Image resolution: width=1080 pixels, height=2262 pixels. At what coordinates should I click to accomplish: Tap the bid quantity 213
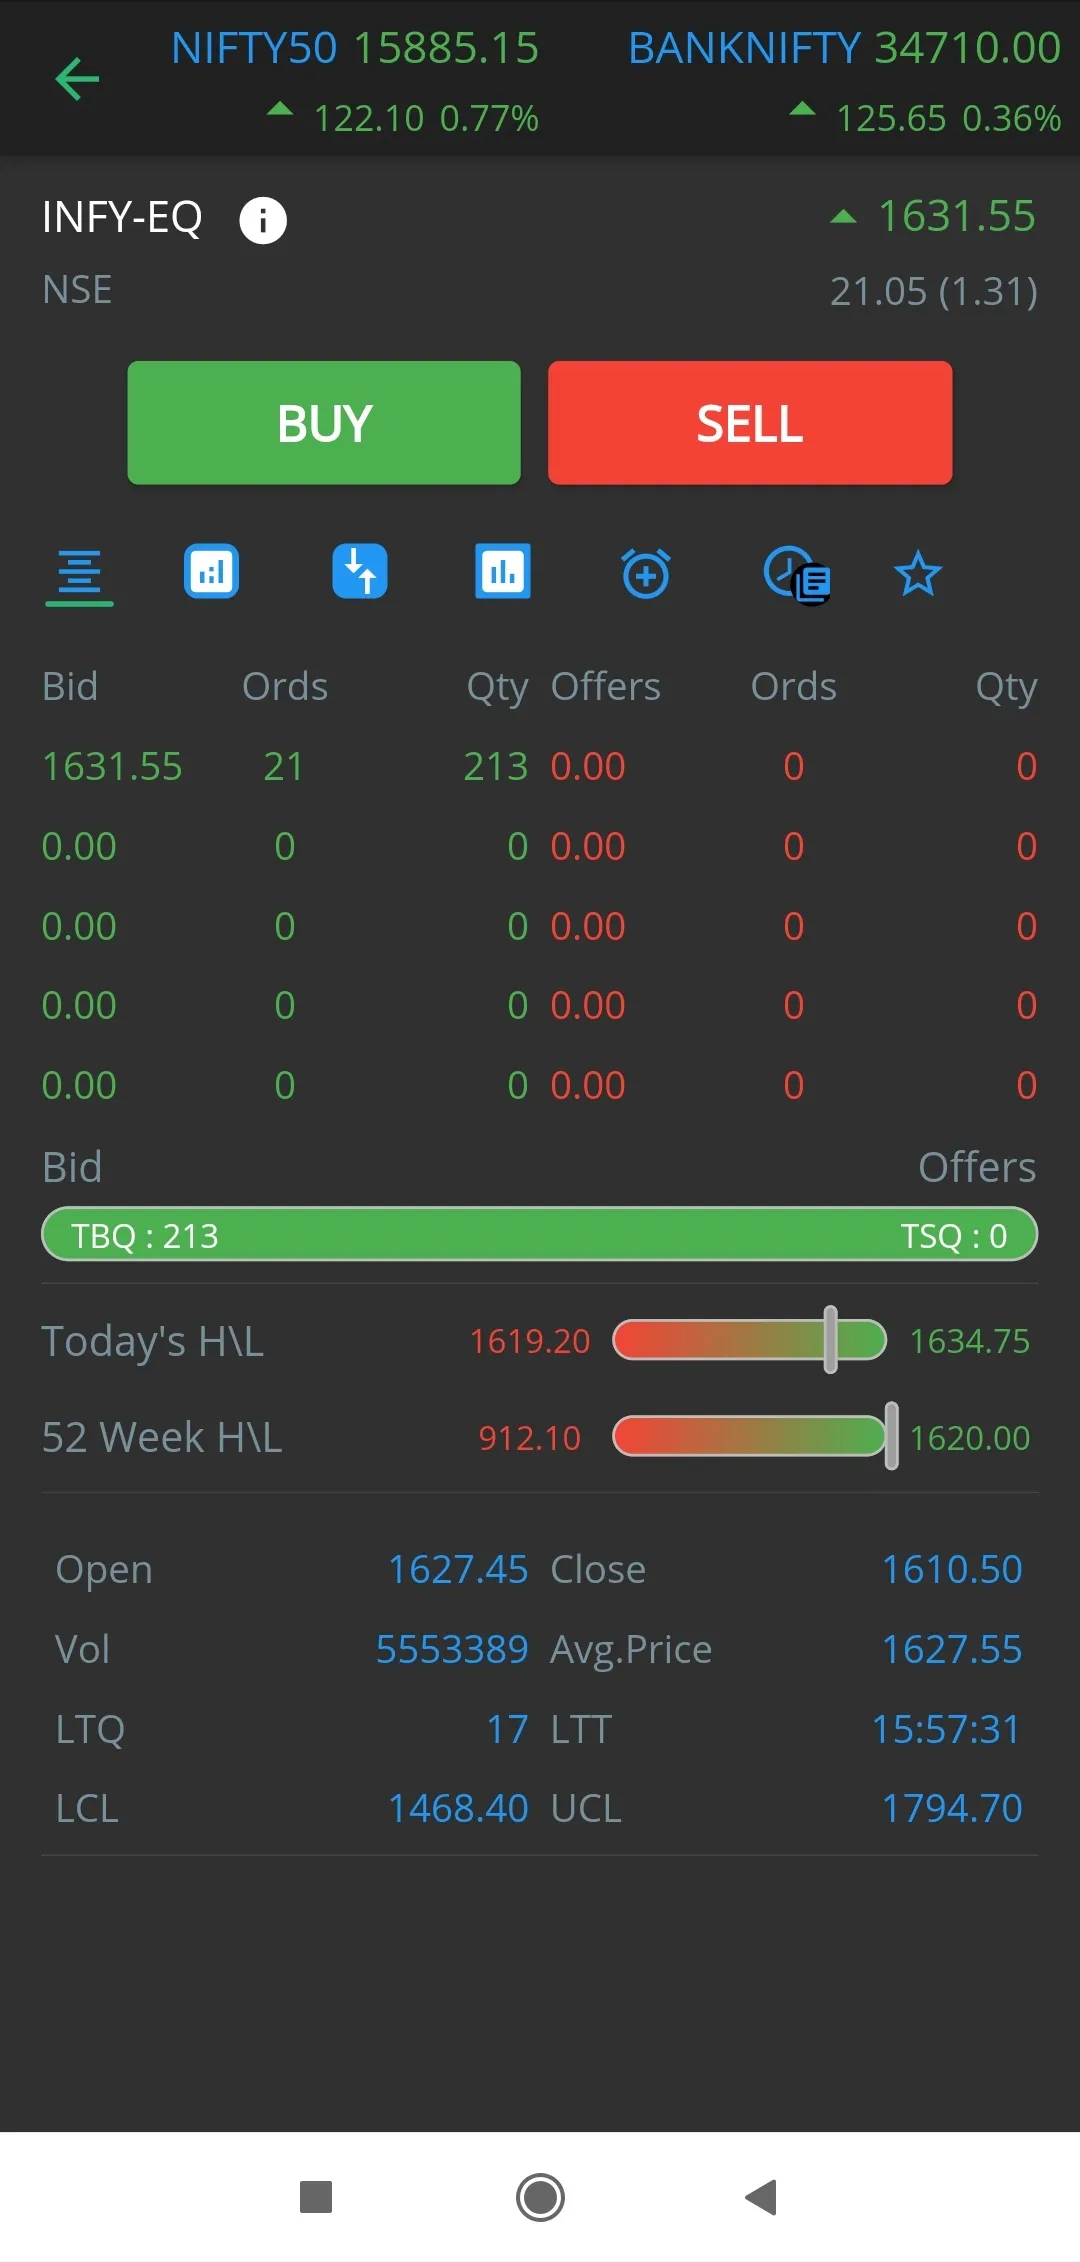point(495,767)
